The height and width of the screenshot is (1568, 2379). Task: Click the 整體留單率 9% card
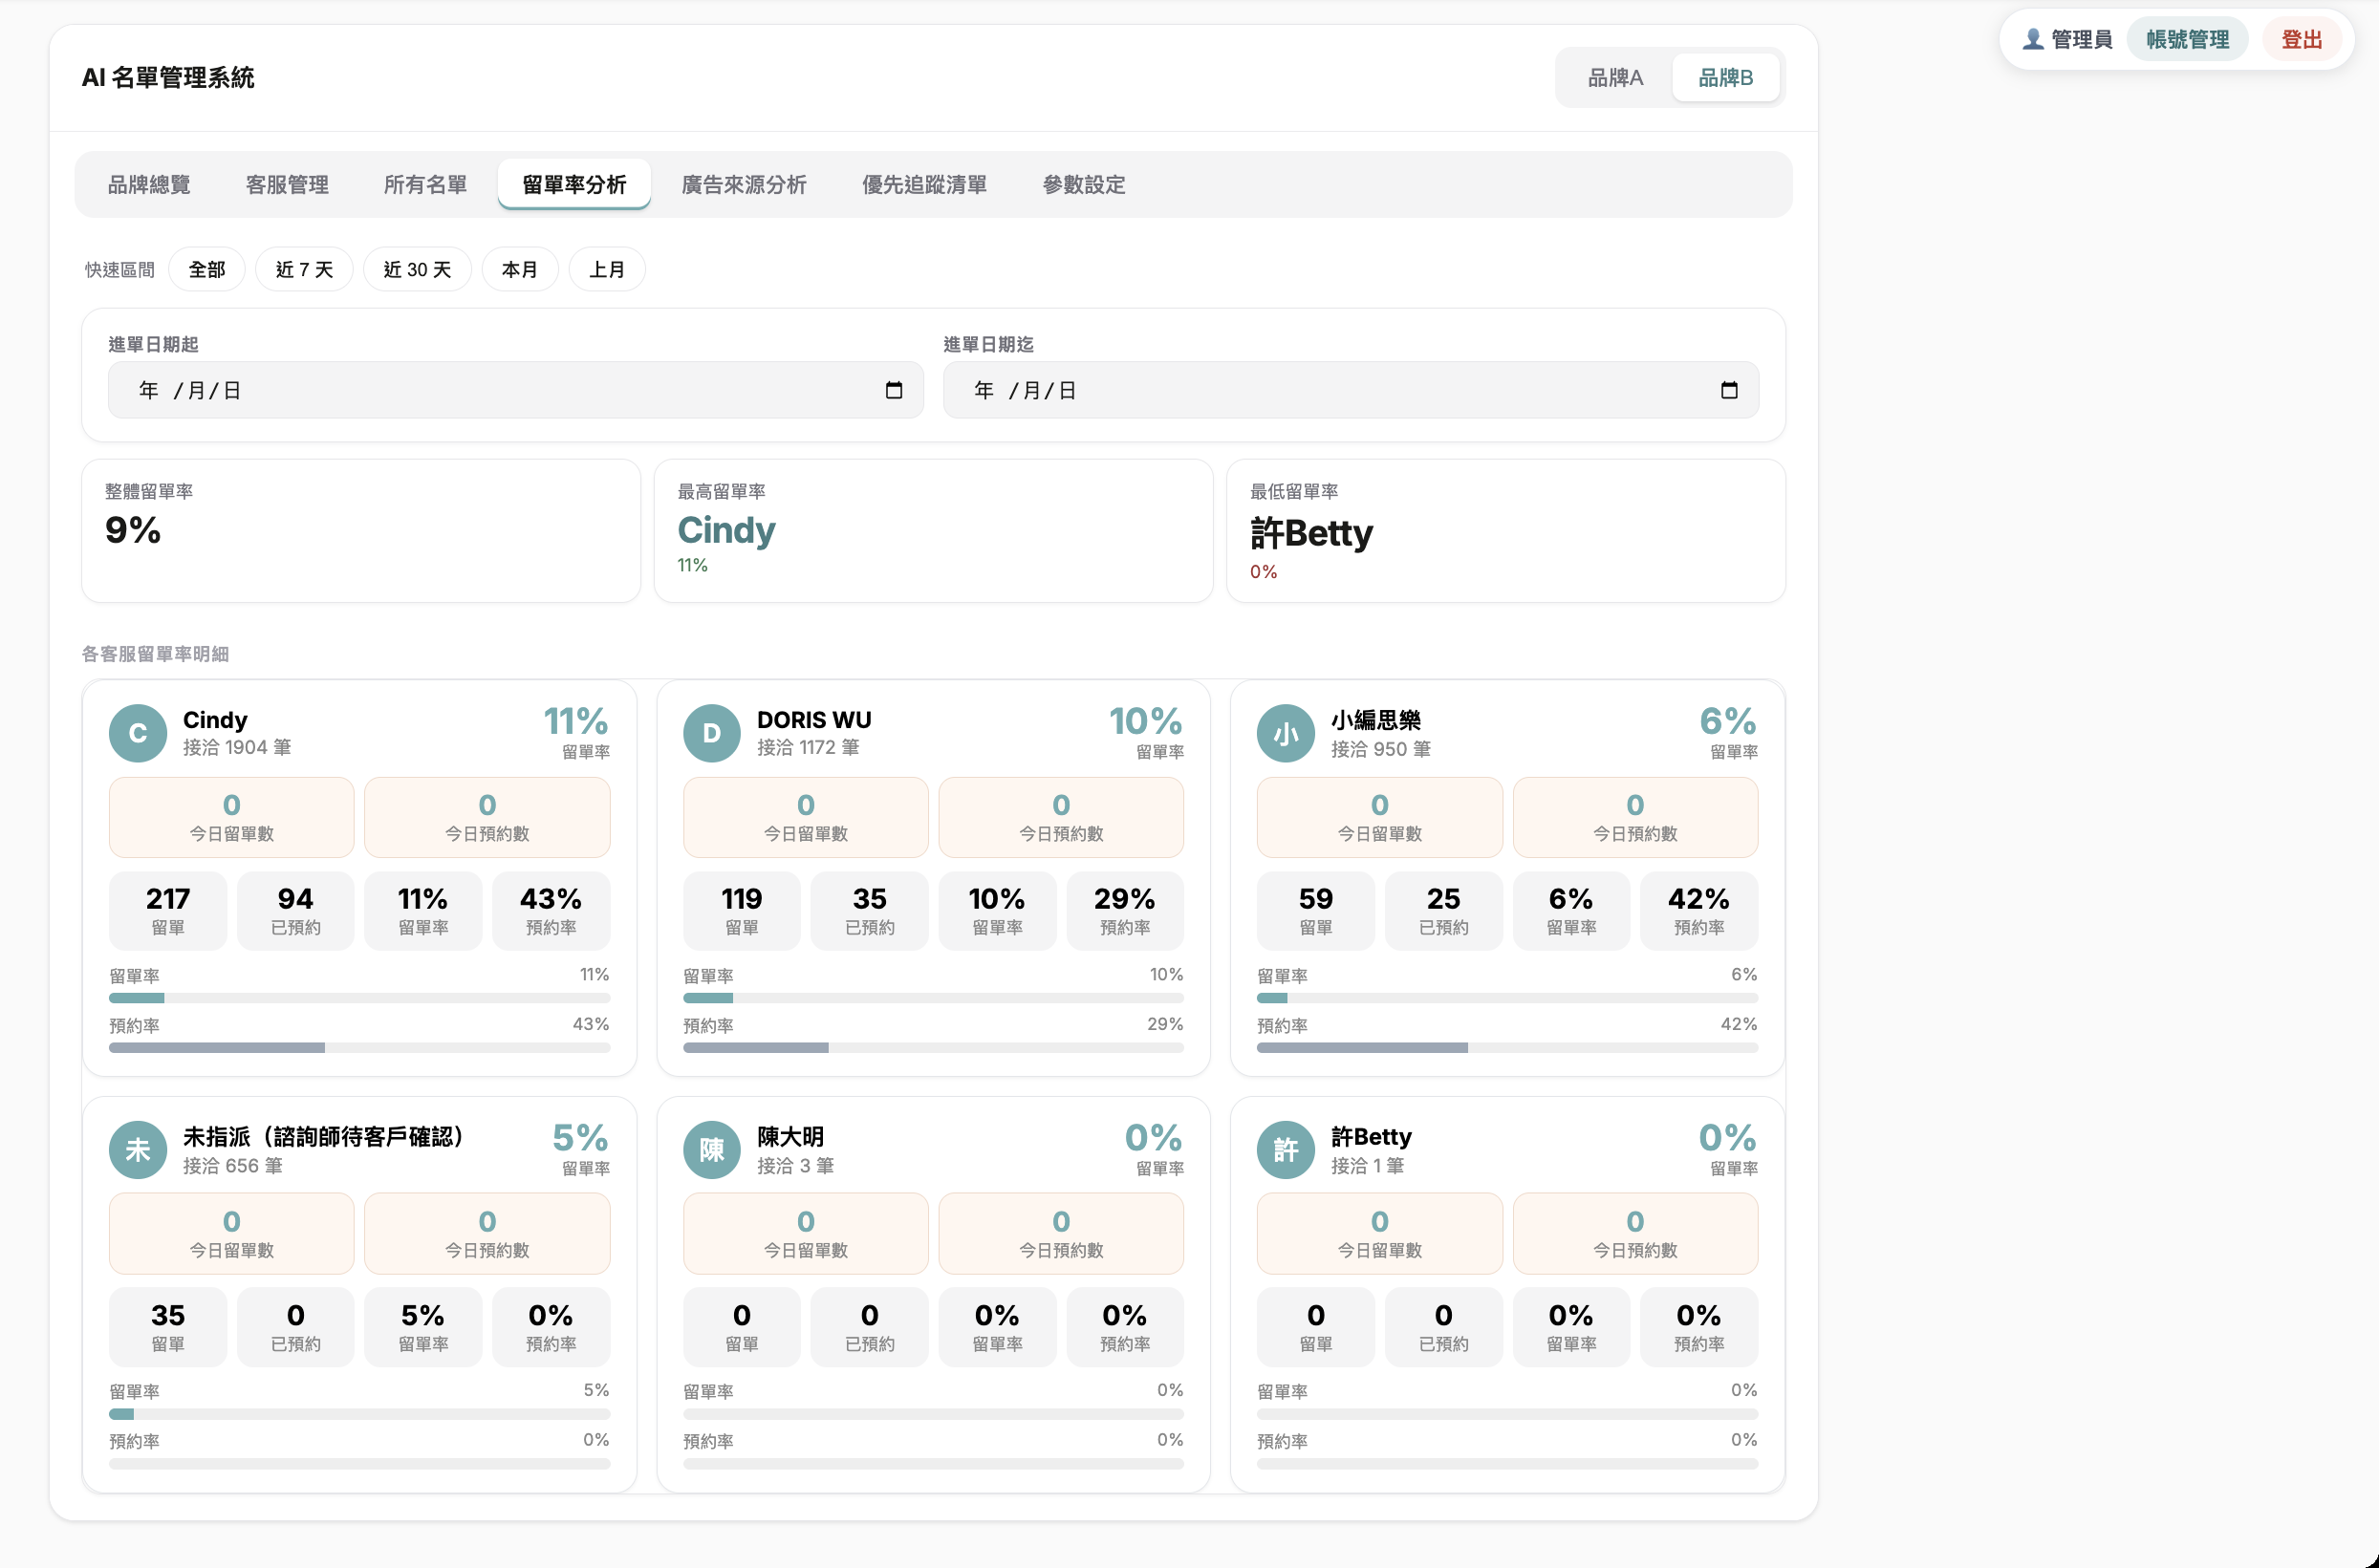361,531
